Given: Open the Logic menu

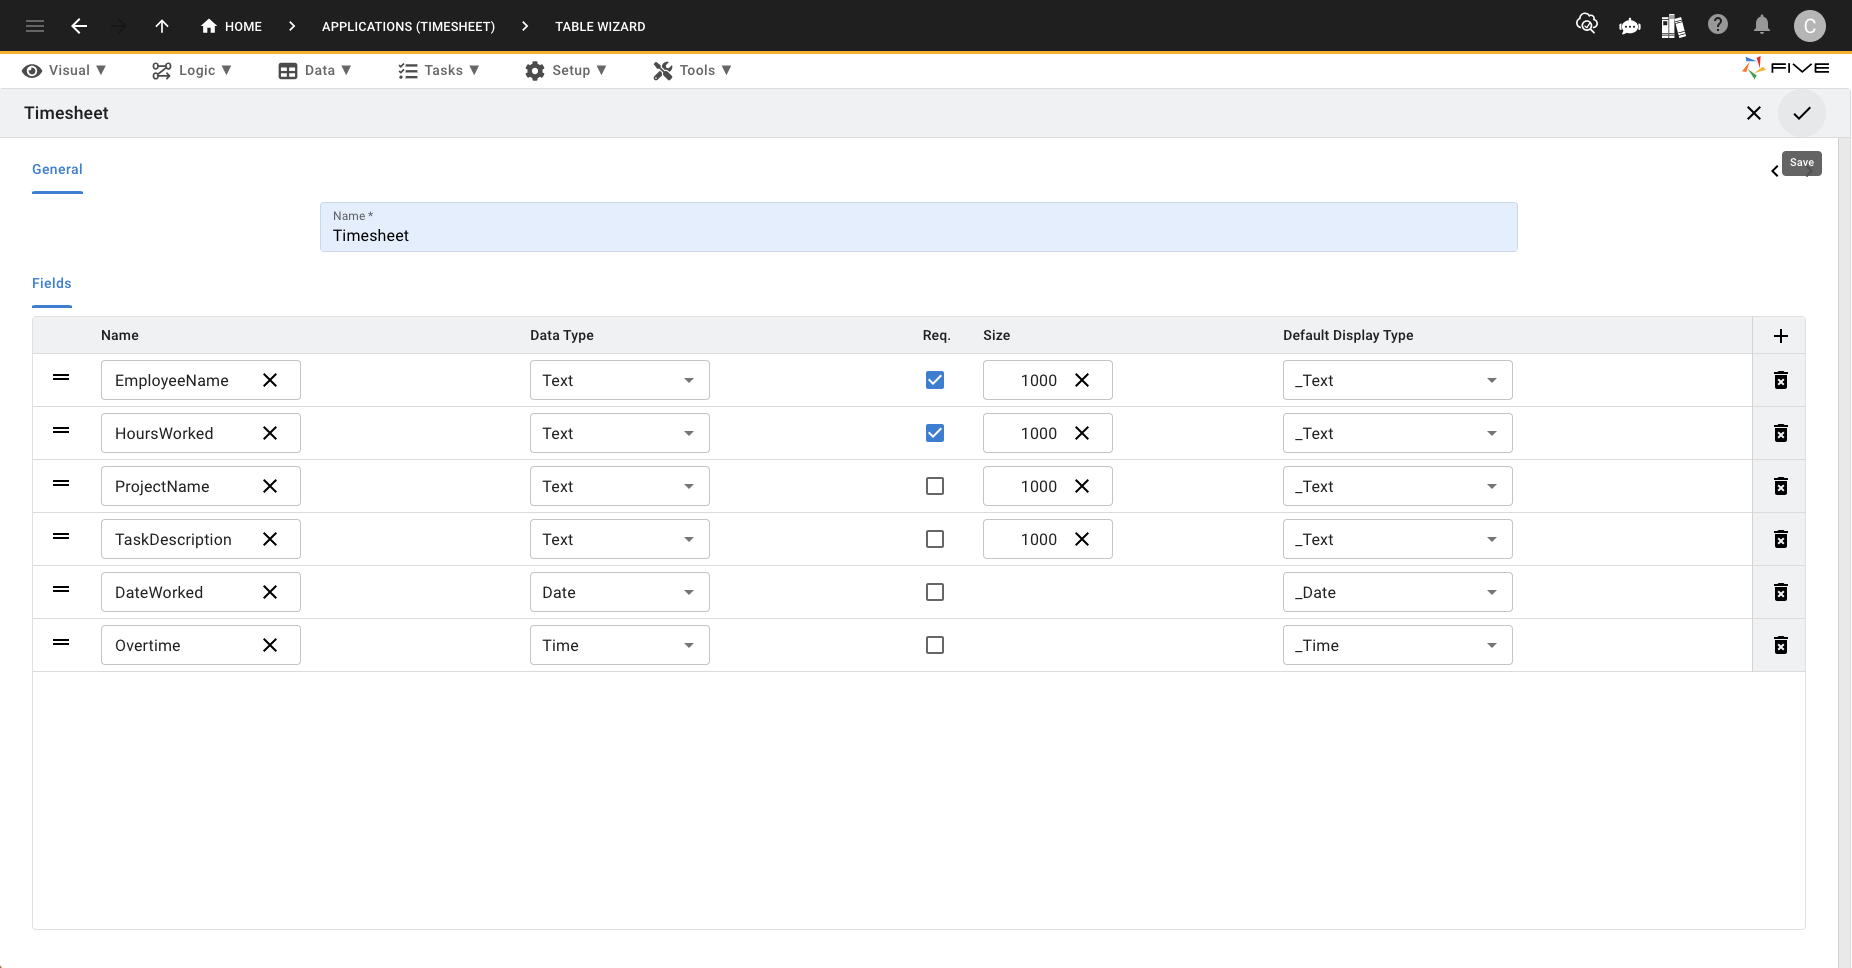Looking at the screenshot, I should point(192,70).
